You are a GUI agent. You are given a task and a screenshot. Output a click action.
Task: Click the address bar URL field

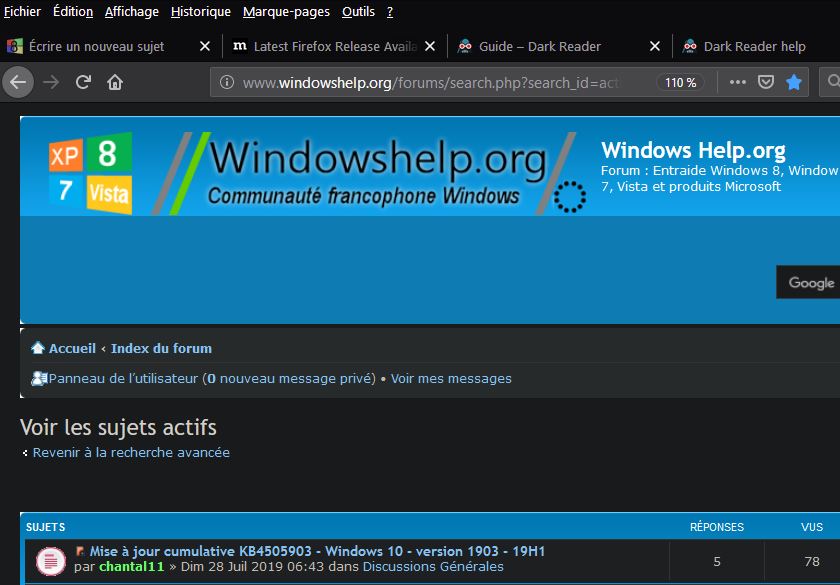tap(431, 82)
